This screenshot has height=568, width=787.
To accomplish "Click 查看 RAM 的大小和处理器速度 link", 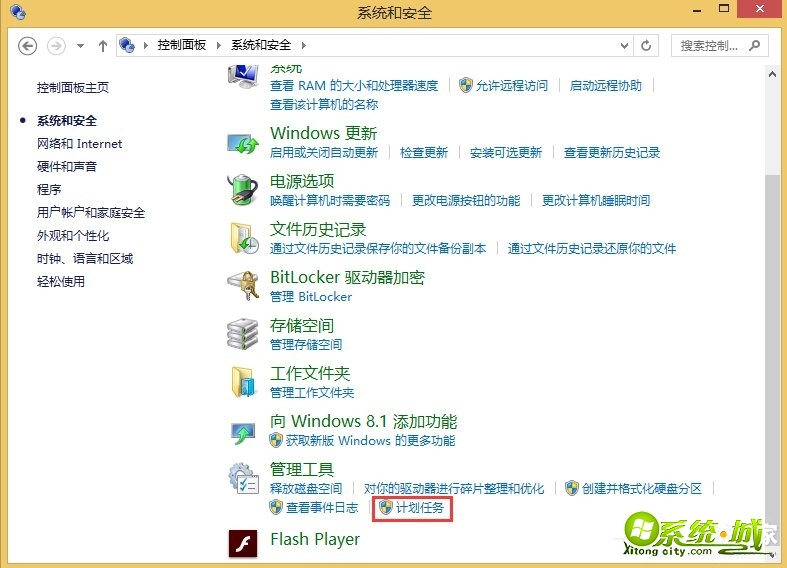I will click(354, 86).
